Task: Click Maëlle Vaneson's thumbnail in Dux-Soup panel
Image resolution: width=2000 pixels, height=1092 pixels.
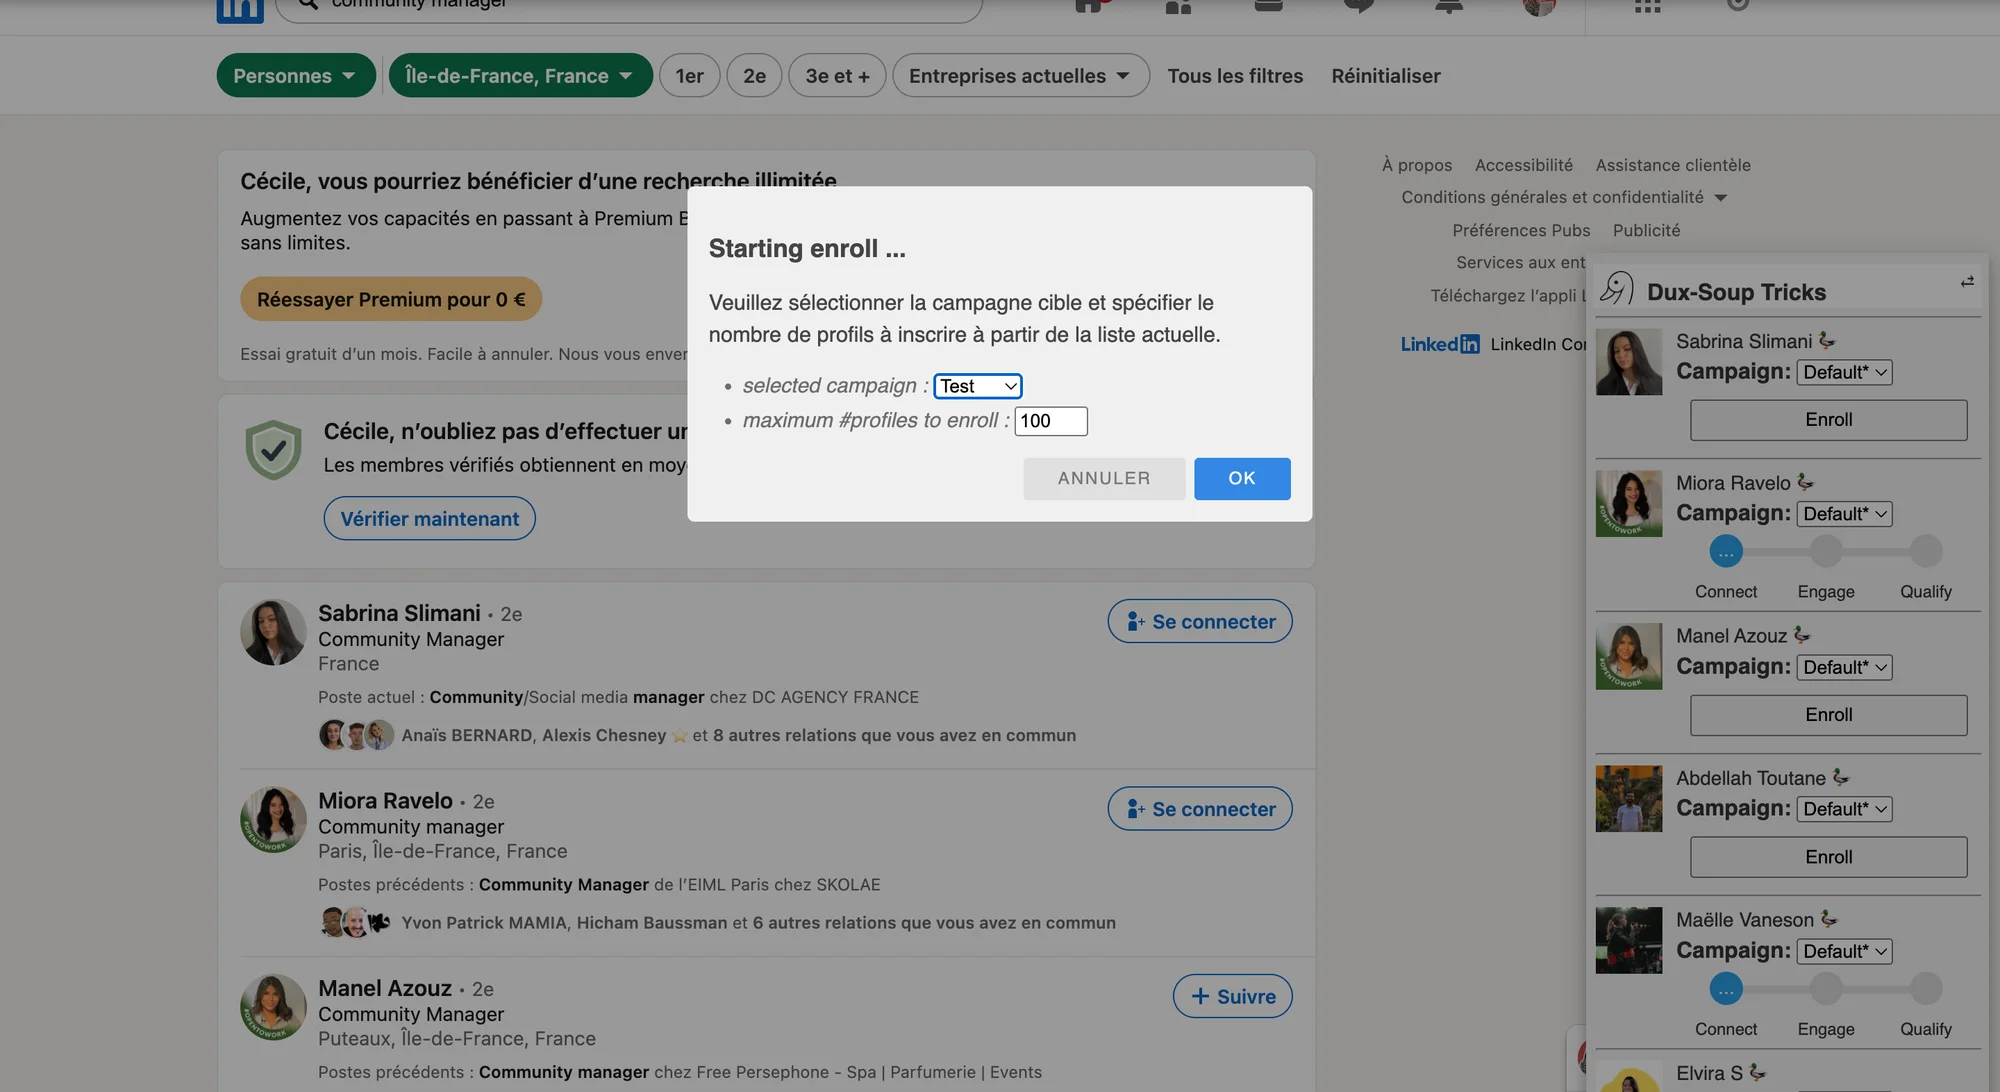Action: pyautogui.click(x=1629, y=940)
